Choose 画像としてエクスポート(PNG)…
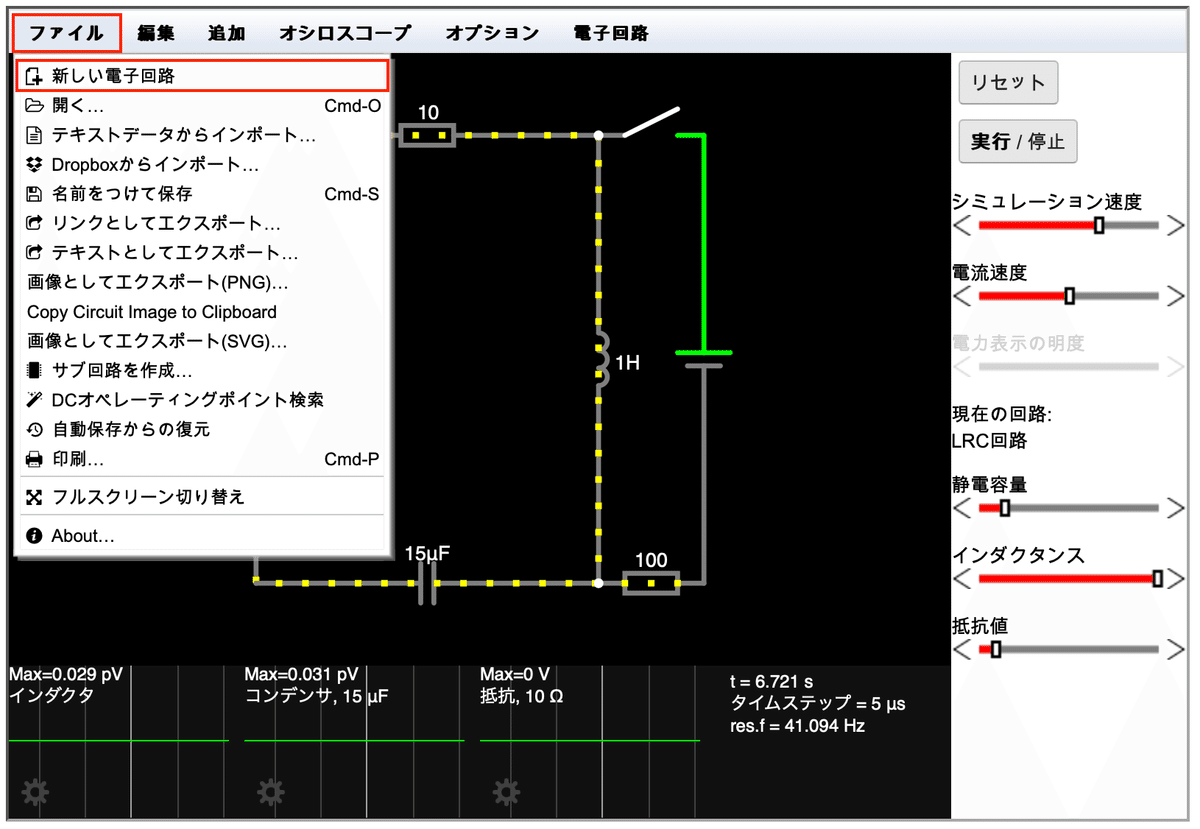This screenshot has height=829, width=1200. pyautogui.click(x=202, y=282)
